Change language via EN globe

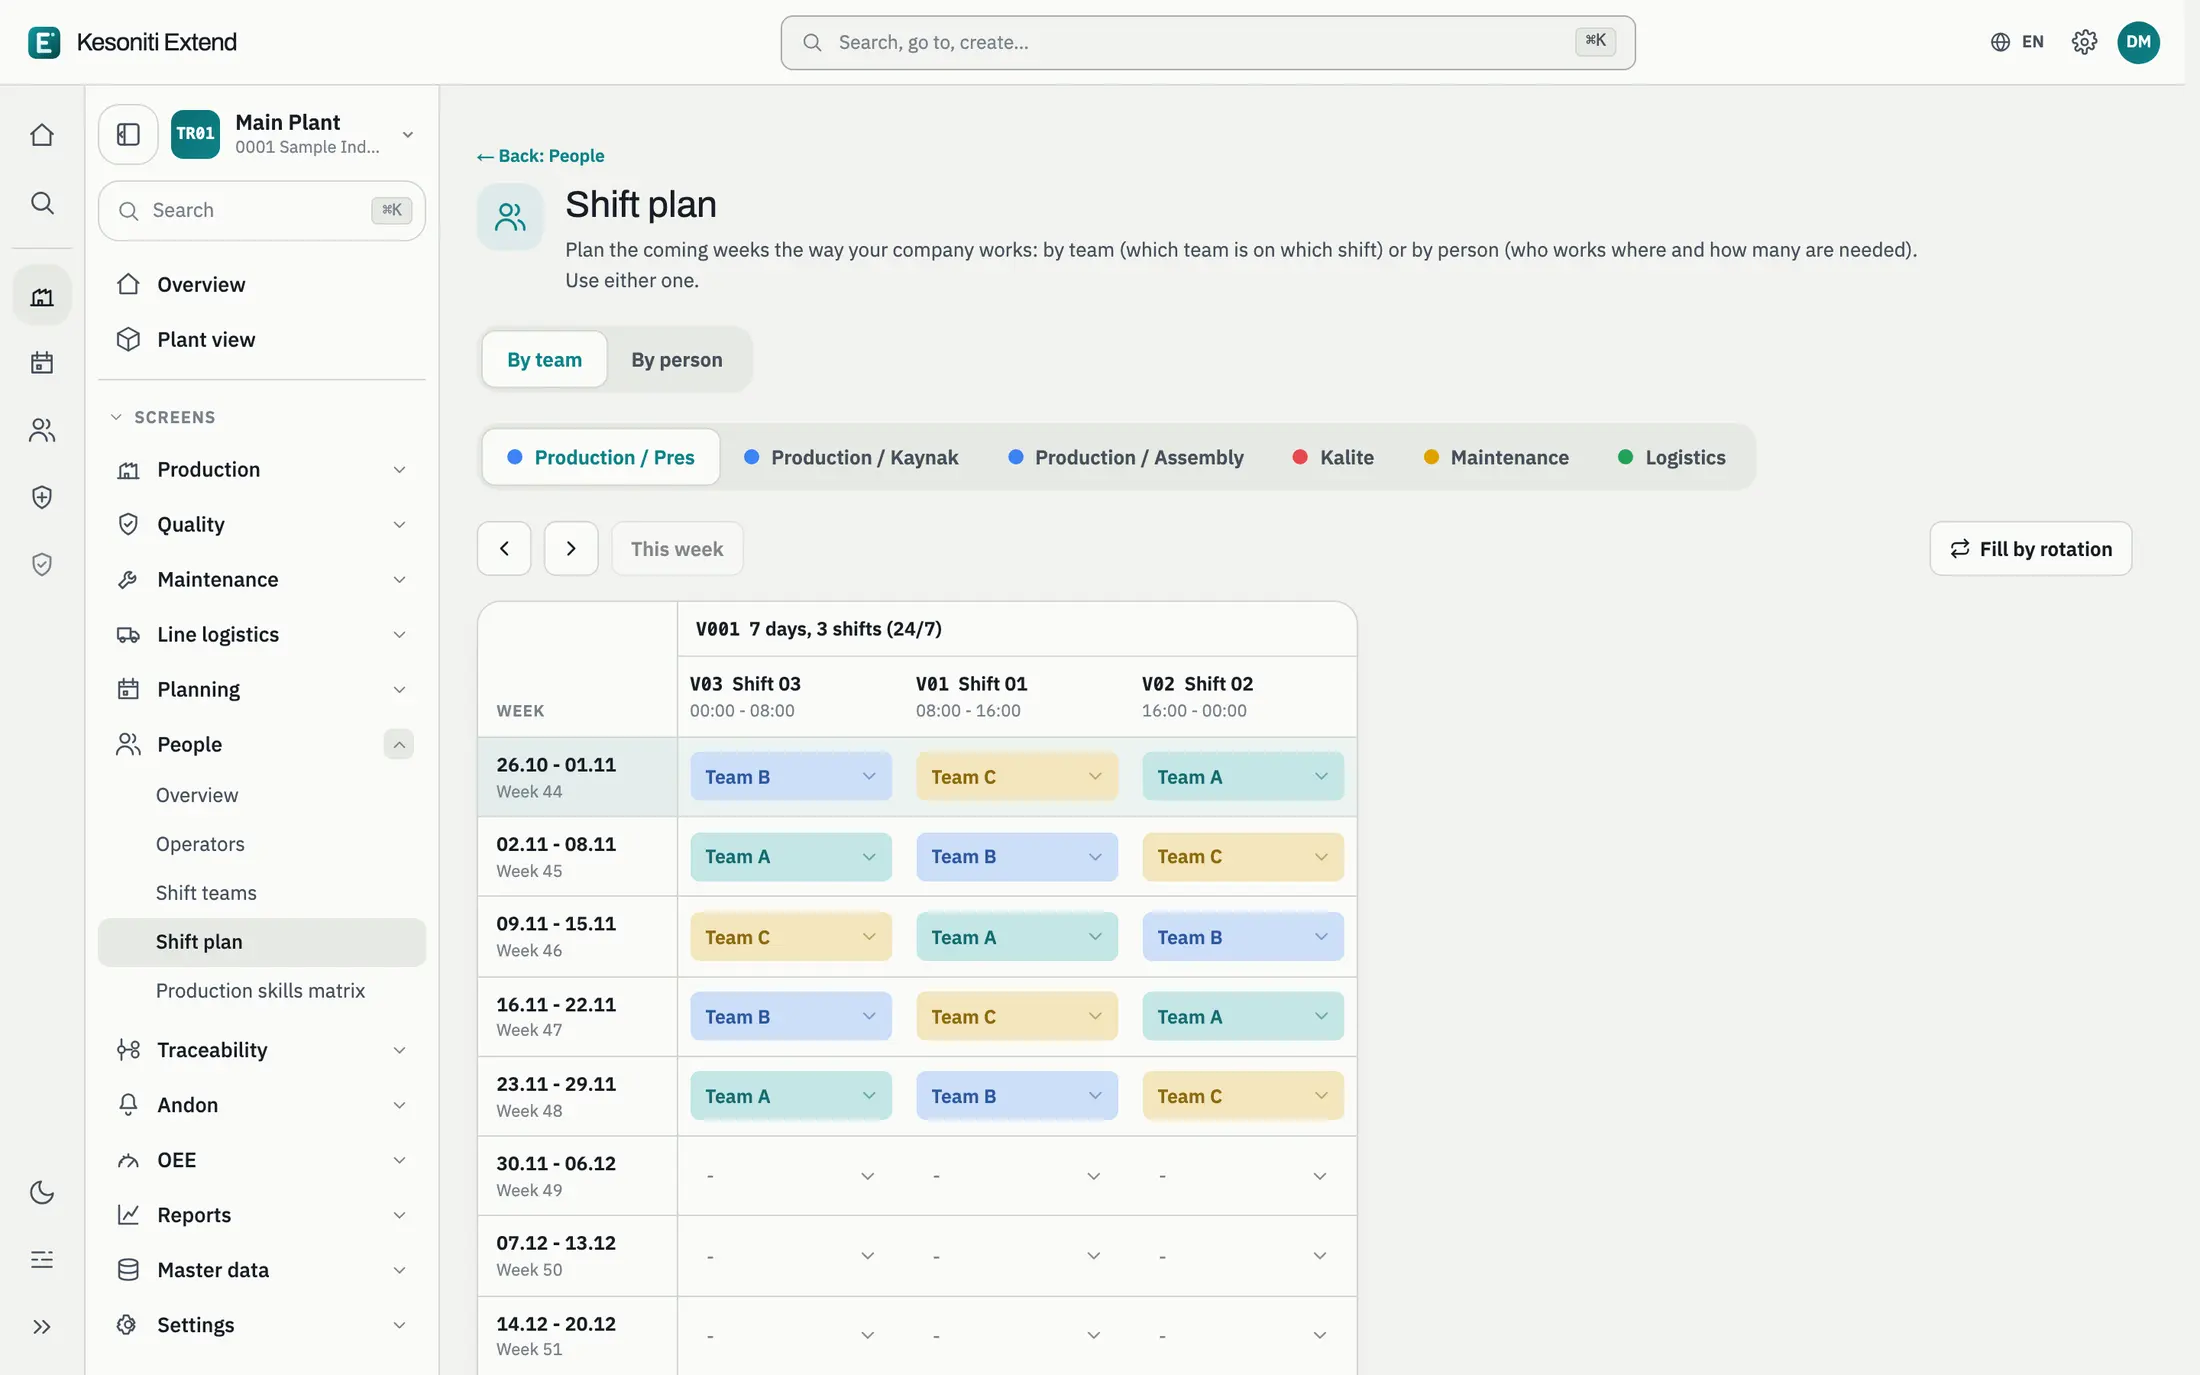pos(2017,42)
